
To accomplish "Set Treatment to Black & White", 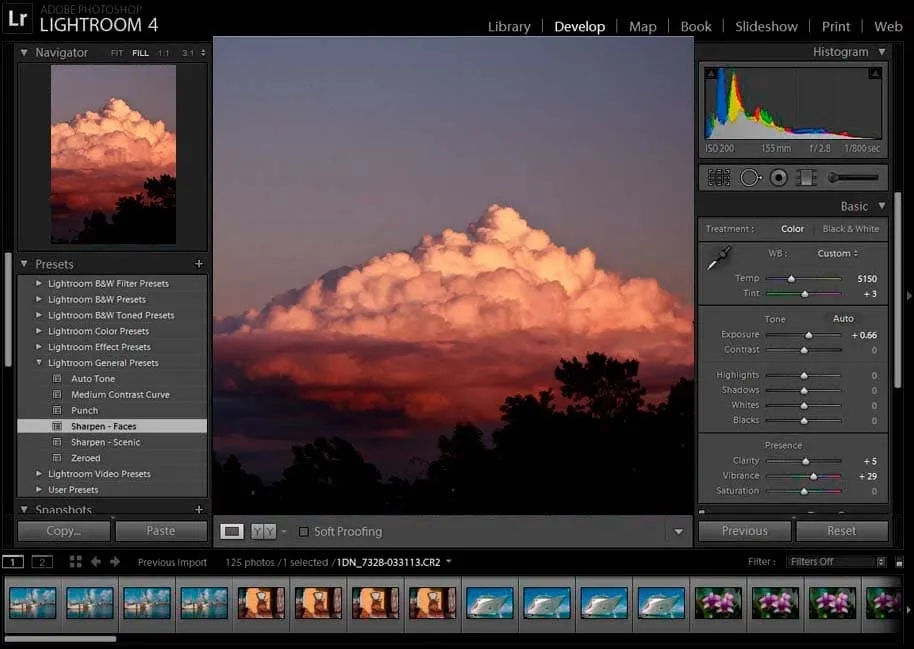I will 850,229.
